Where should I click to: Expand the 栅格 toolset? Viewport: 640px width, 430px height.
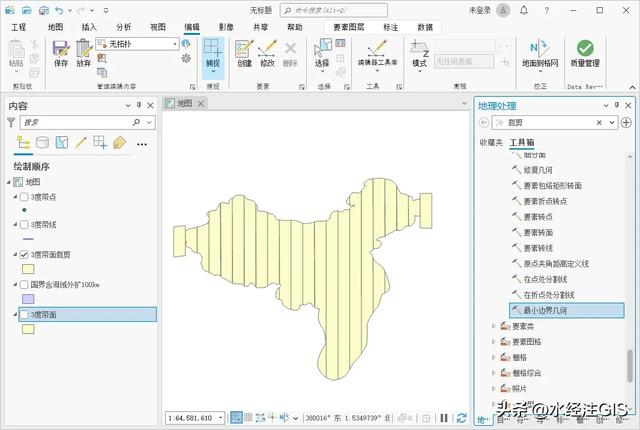click(493, 357)
